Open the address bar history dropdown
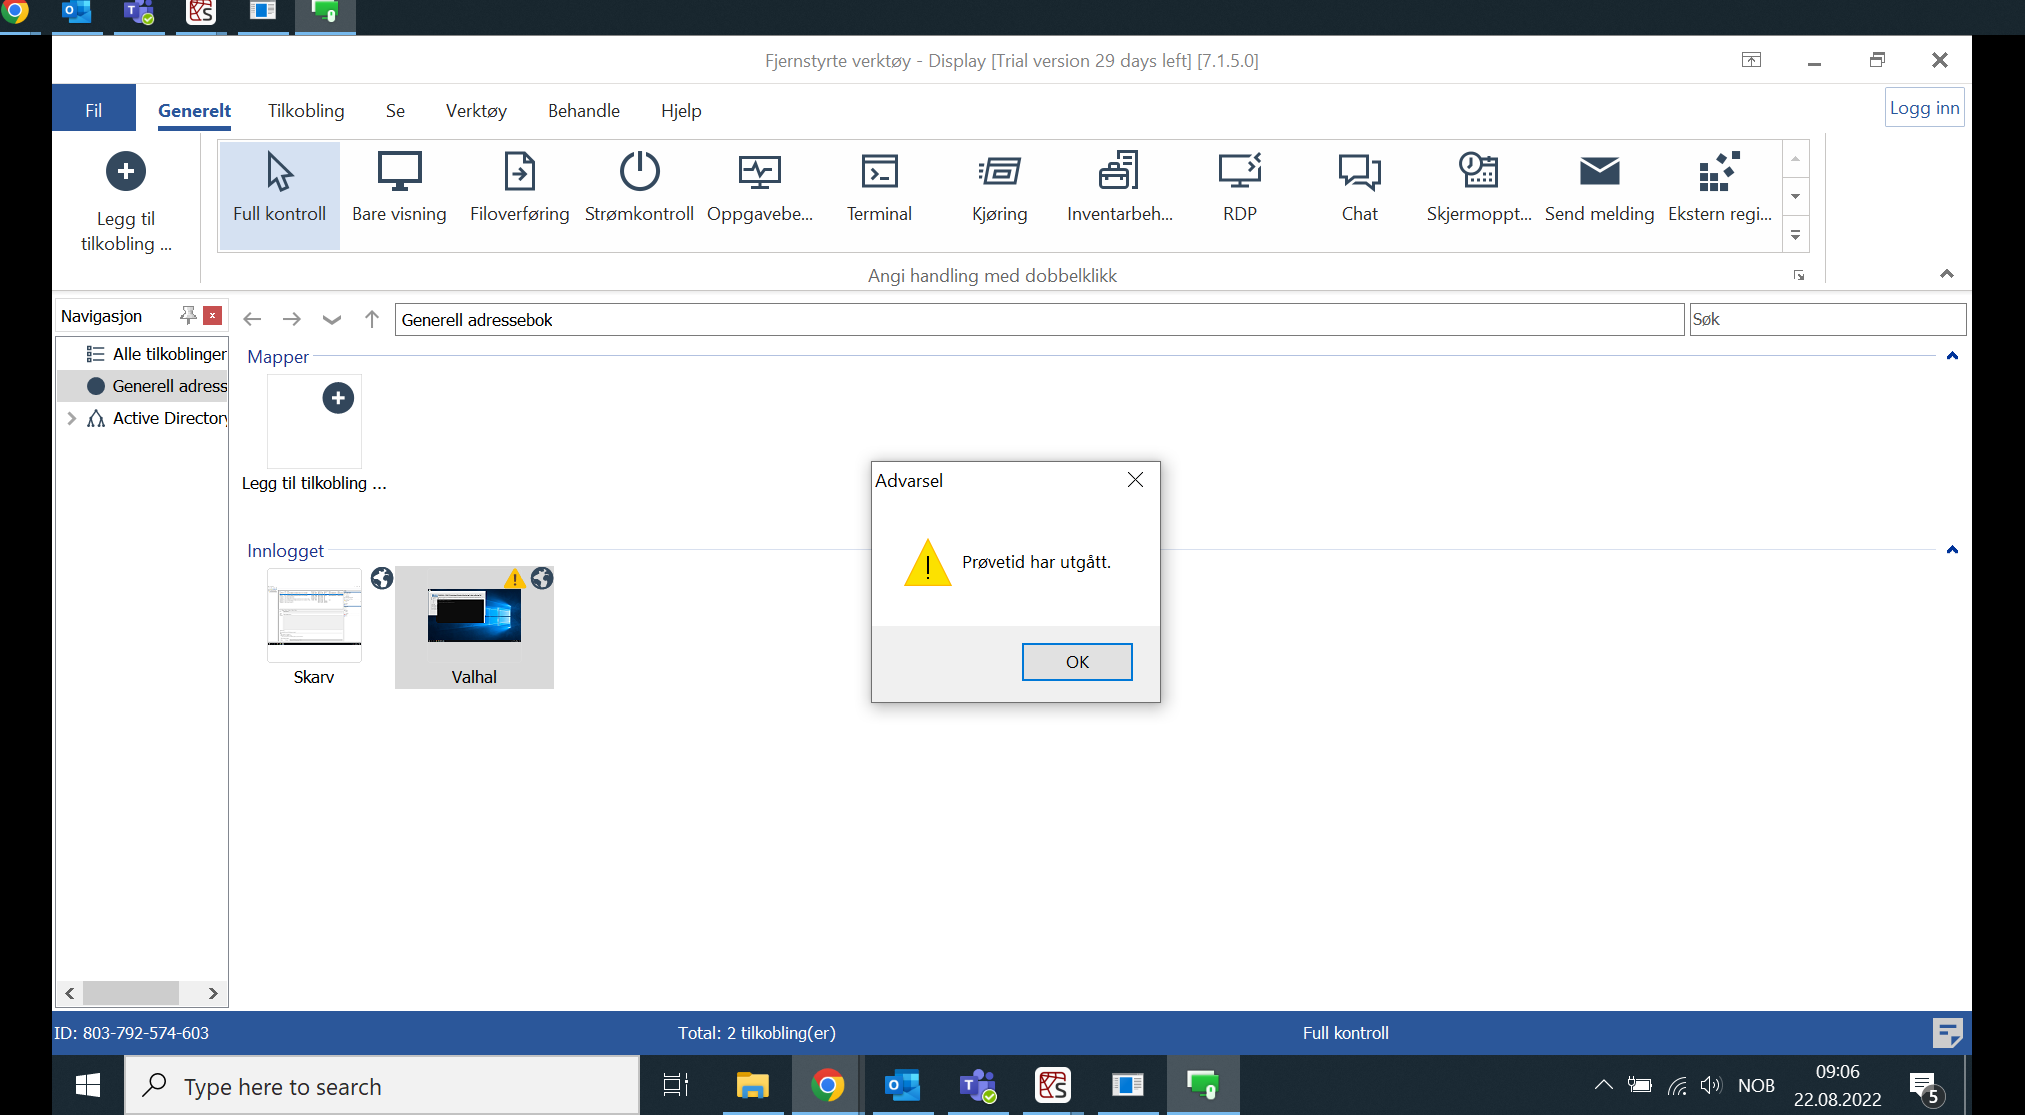The height and width of the screenshot is (1115, 2025). coord(331,319)
